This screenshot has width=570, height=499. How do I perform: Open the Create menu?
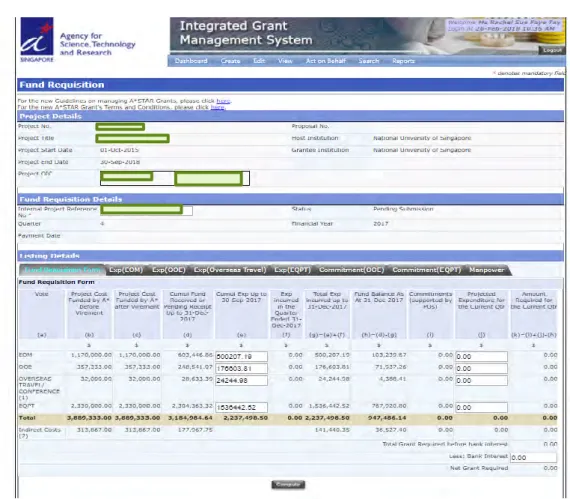230,61
